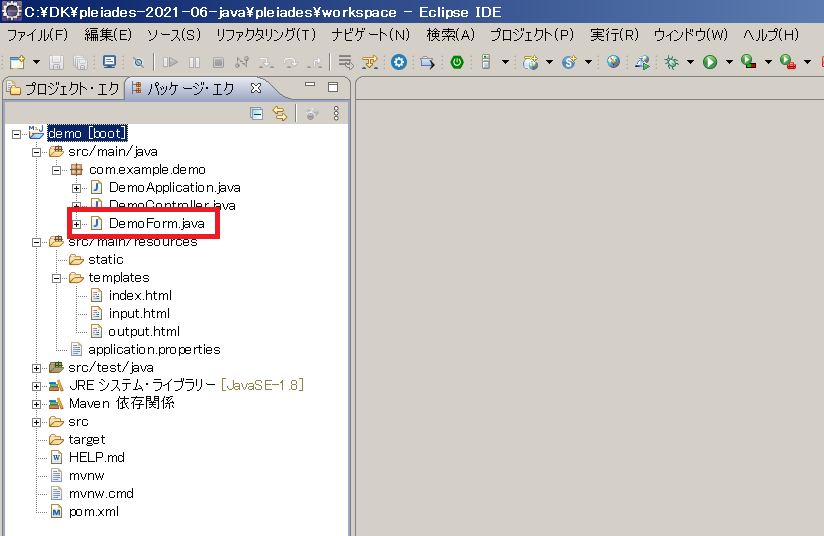Select application.properties file
This screenshot has width=824, height=536.
click(x=154, y=349)
